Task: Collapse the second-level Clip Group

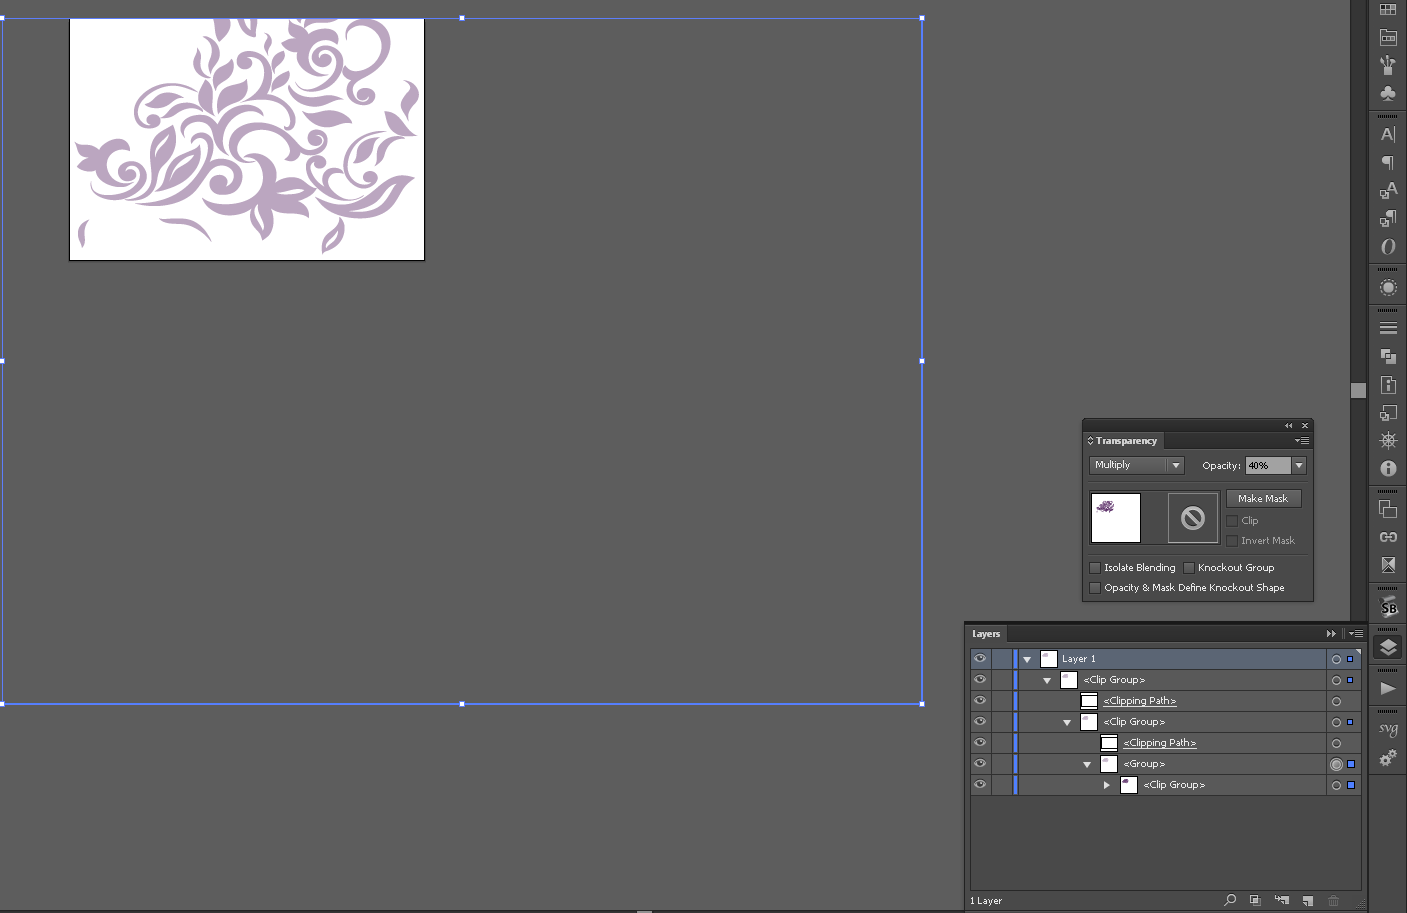Action: tap(1067, 723)
